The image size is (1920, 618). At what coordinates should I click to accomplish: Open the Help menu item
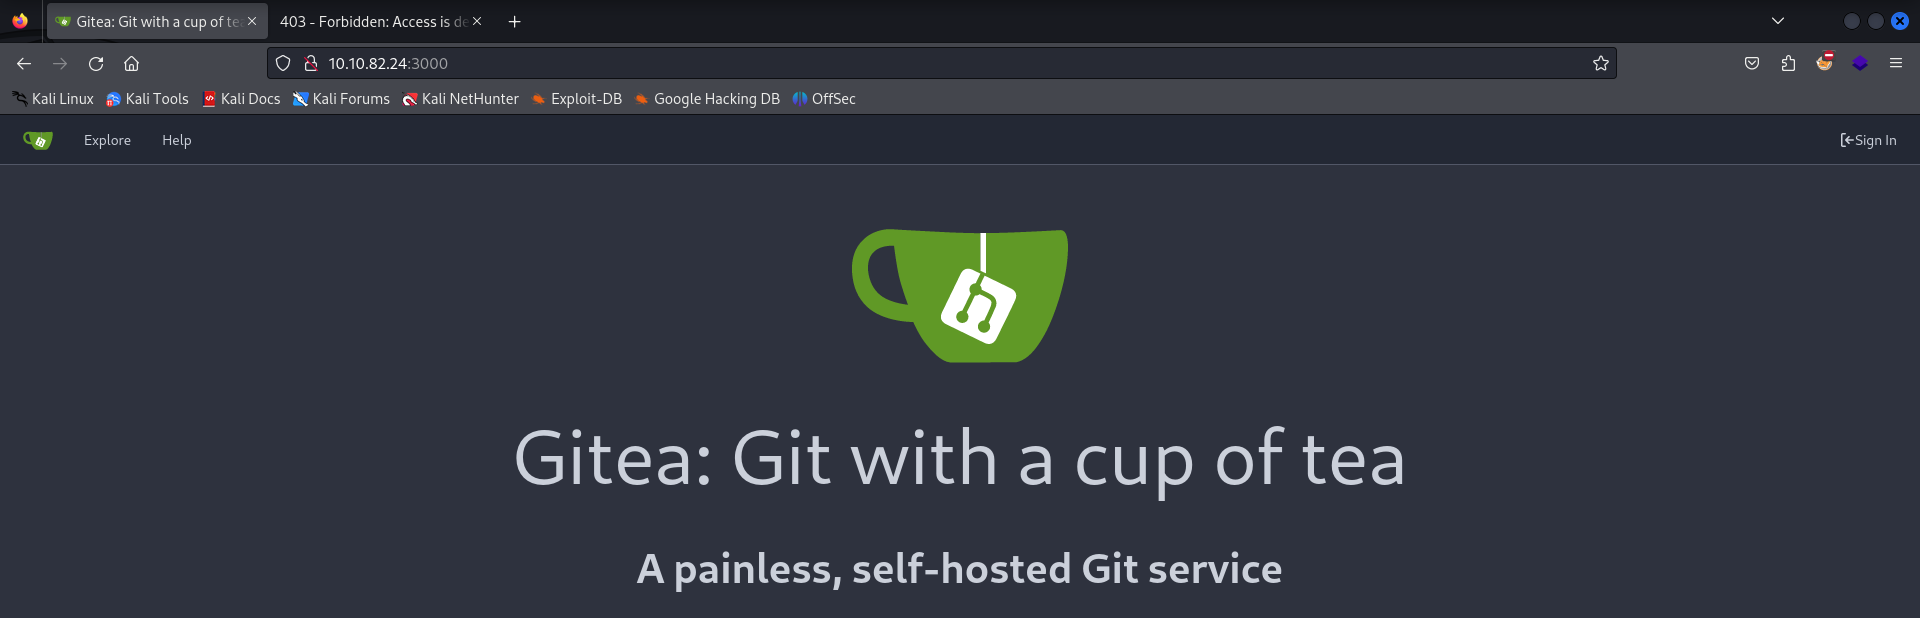[x=176, y=141]
